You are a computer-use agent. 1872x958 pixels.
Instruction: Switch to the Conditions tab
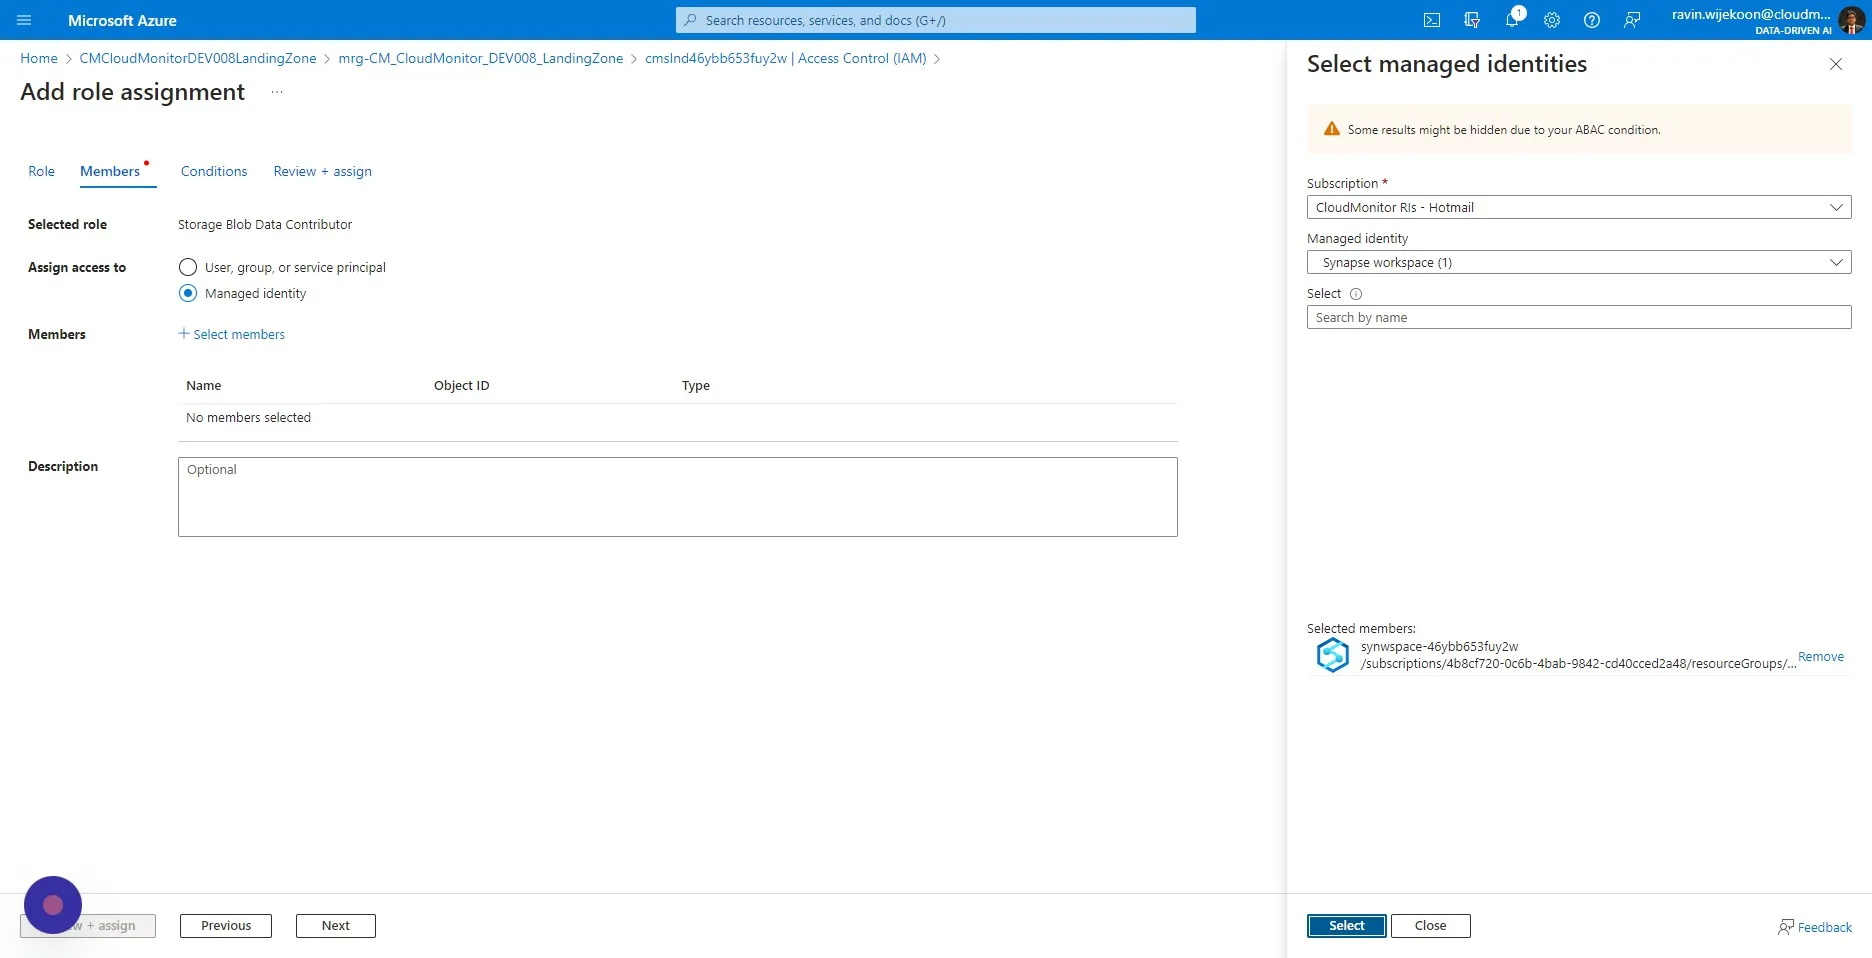coord(214,171)
